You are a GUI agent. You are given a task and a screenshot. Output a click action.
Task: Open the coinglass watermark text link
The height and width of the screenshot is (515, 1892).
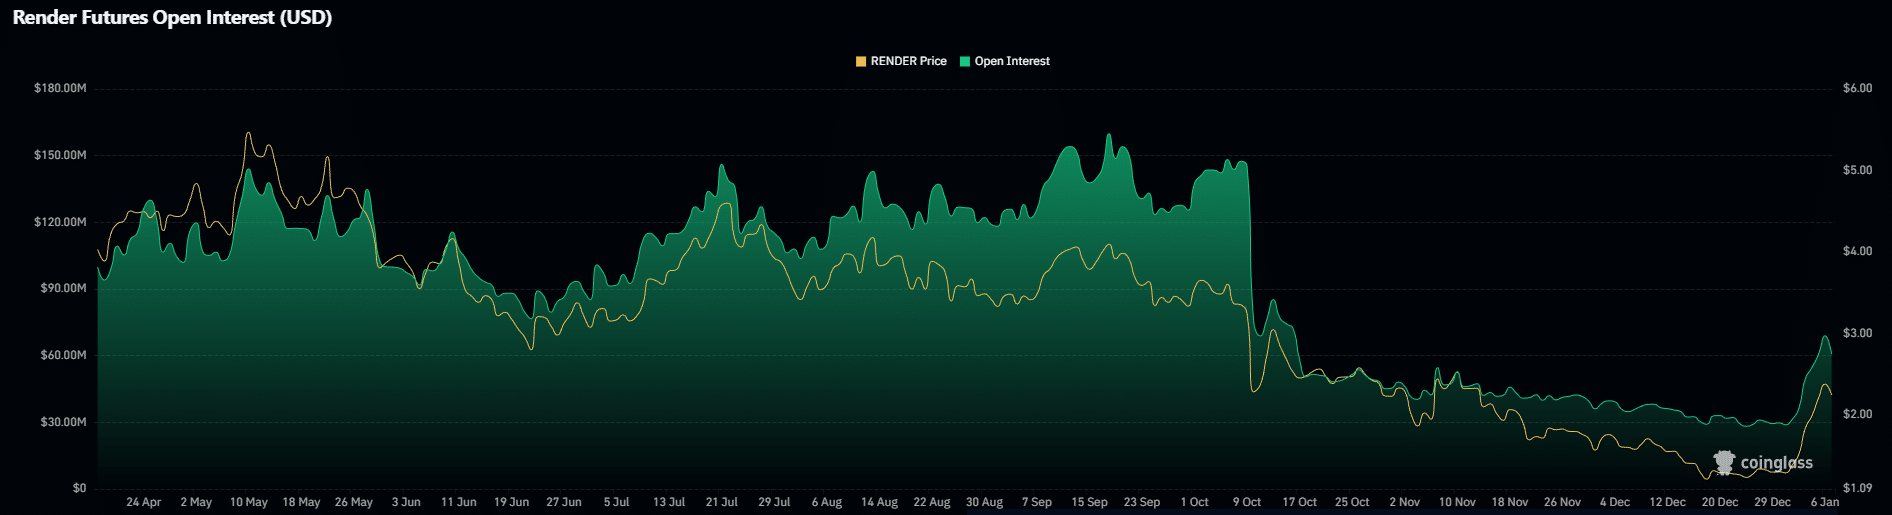[x=1776, y=463]
